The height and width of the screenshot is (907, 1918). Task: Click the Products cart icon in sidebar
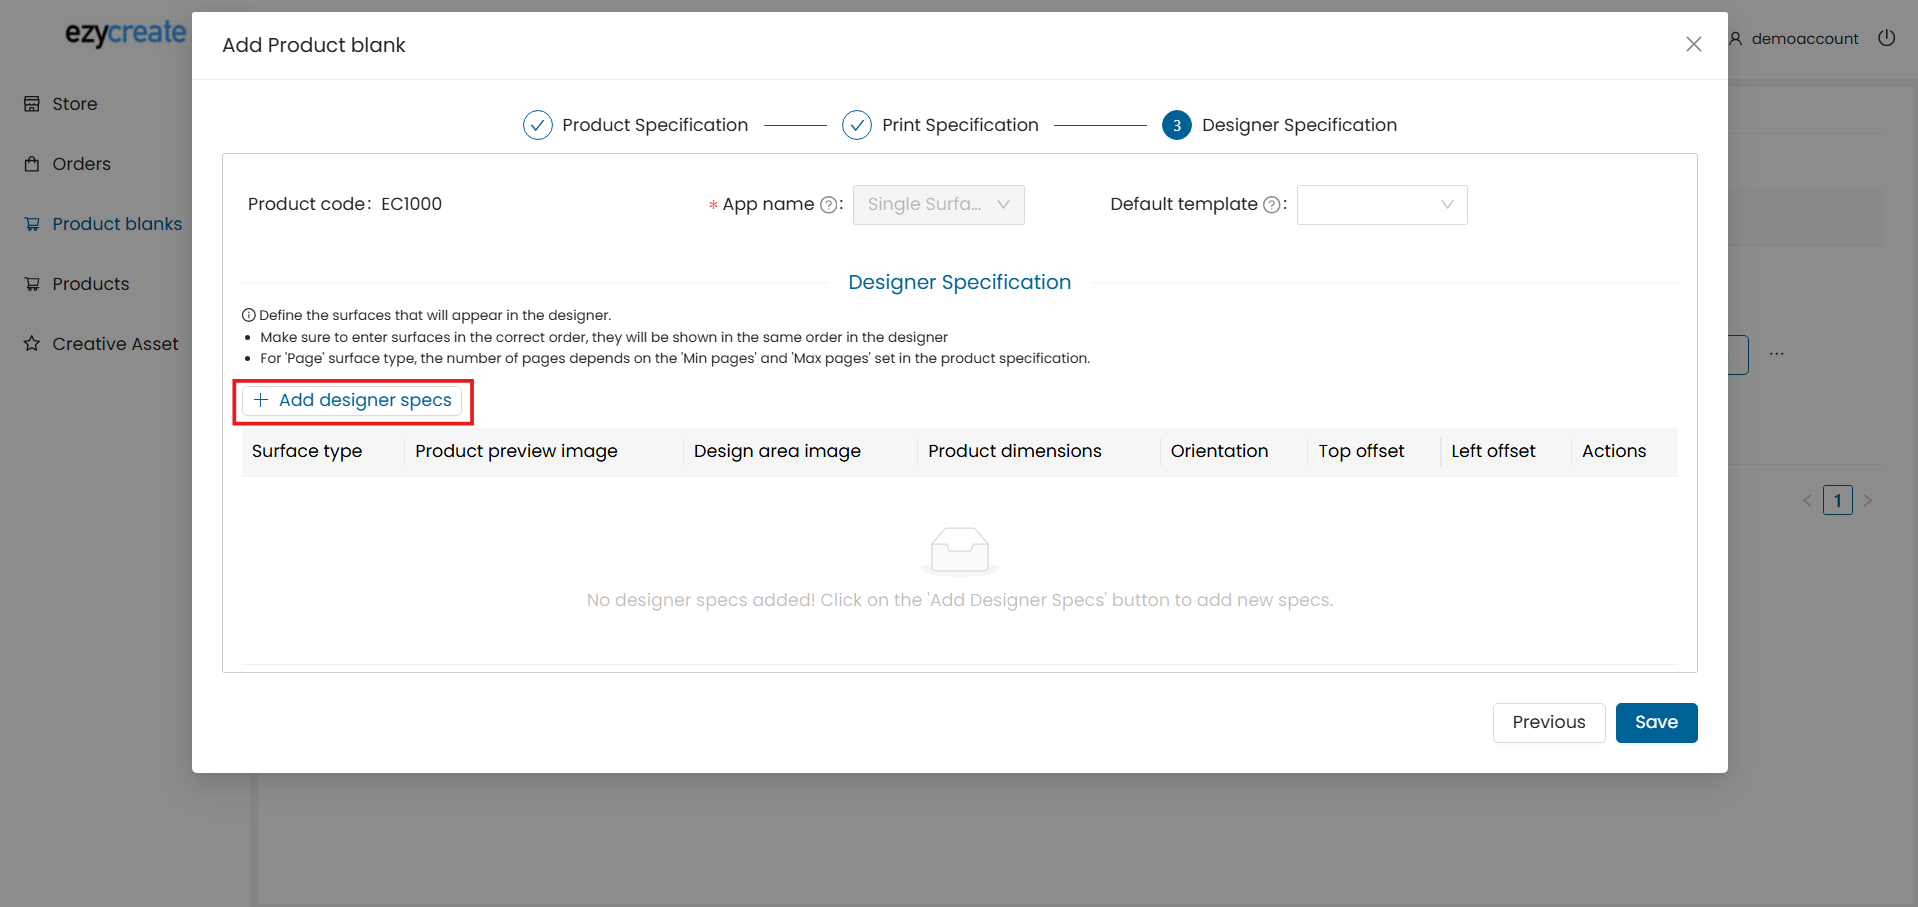click(32, 284)
